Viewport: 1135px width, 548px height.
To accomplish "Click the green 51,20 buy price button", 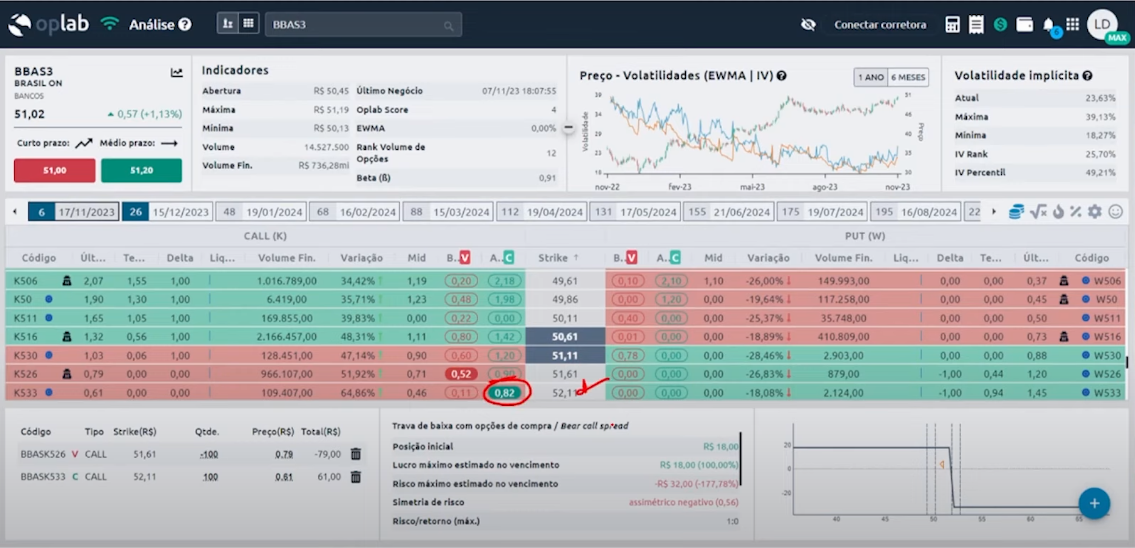I will pyautogui.click(x=141, y=171).
